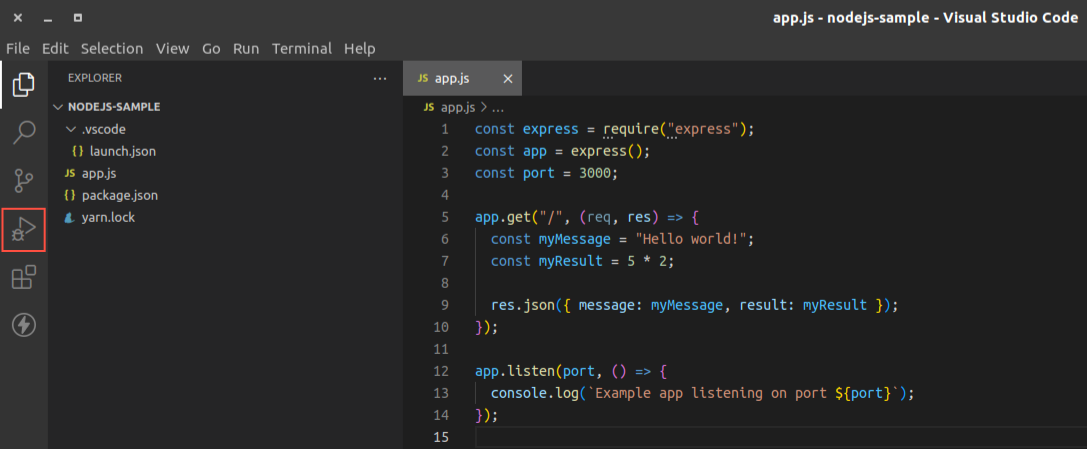Viewport: 1087px width, 449px height.
Task: Open the Source Control view icon
Action: point(24,180)
